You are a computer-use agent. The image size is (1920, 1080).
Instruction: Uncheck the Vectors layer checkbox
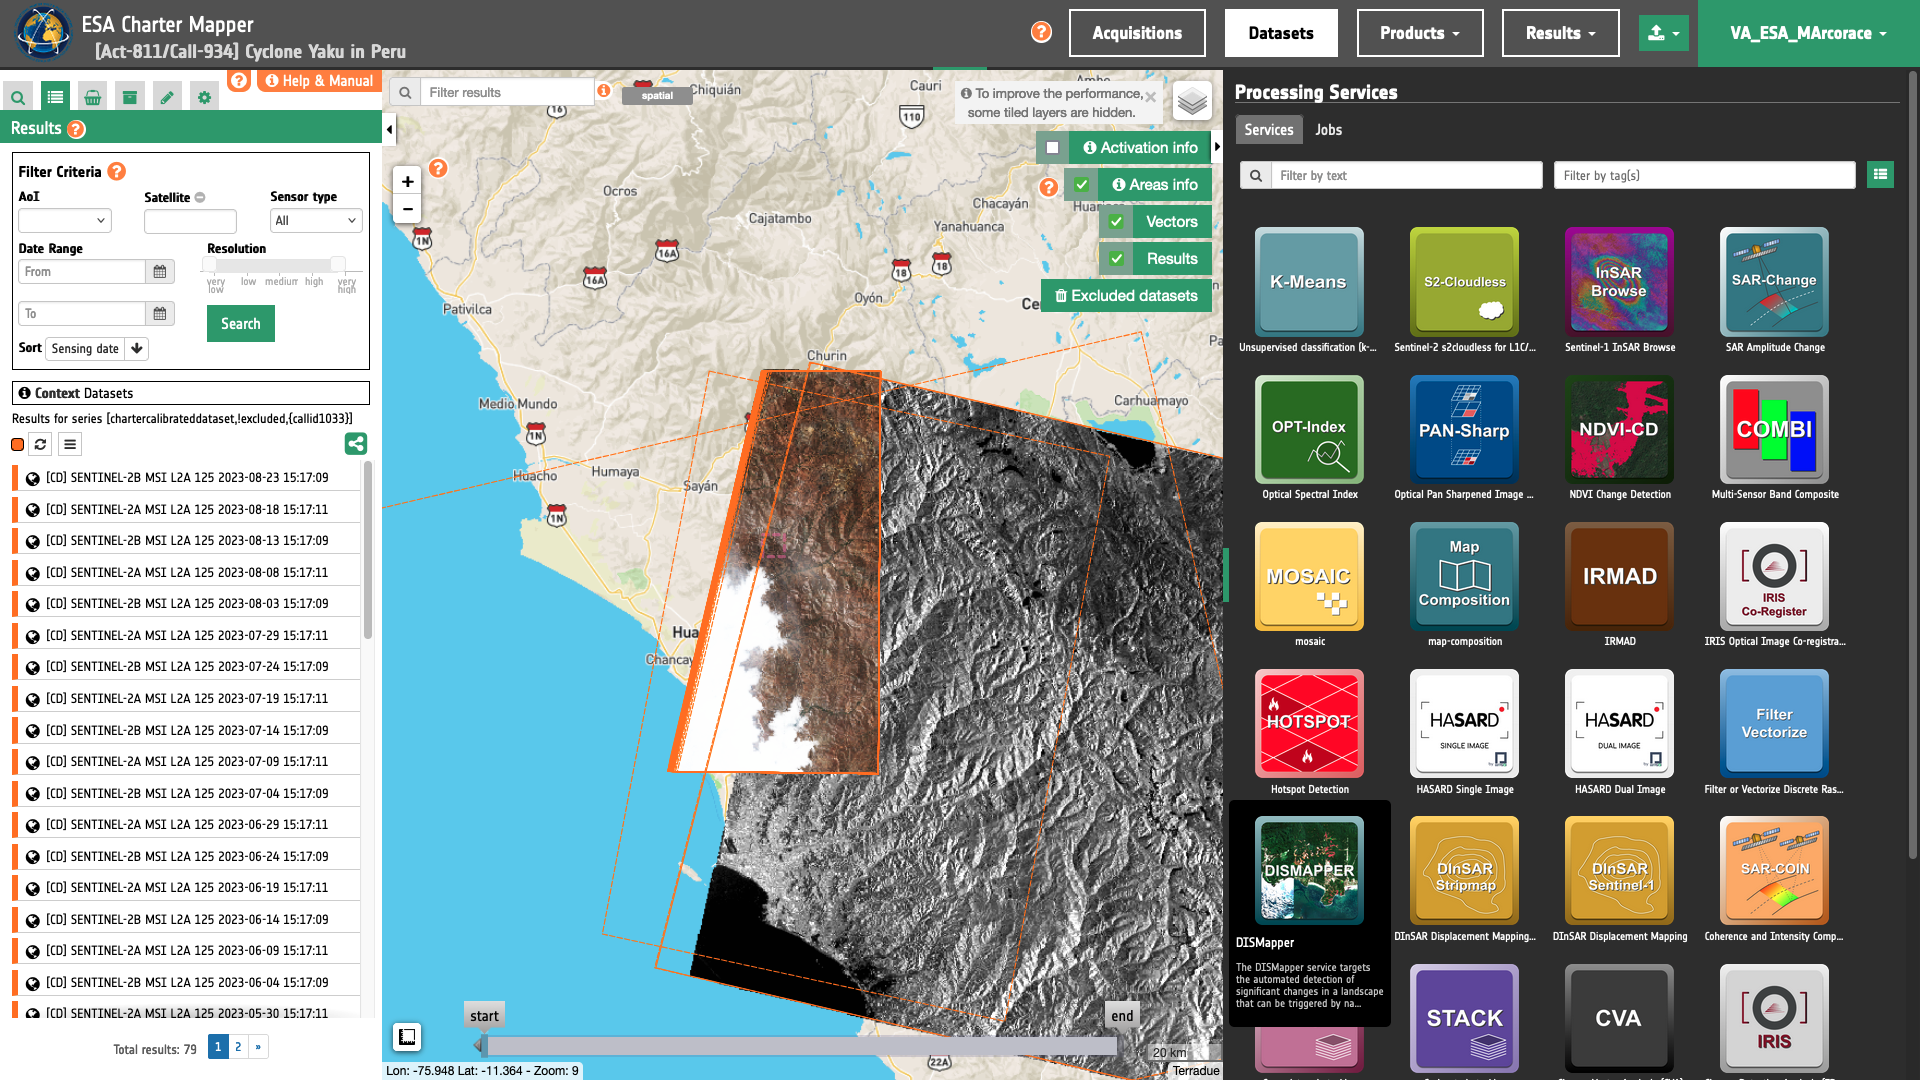(x=1116, y=222)
